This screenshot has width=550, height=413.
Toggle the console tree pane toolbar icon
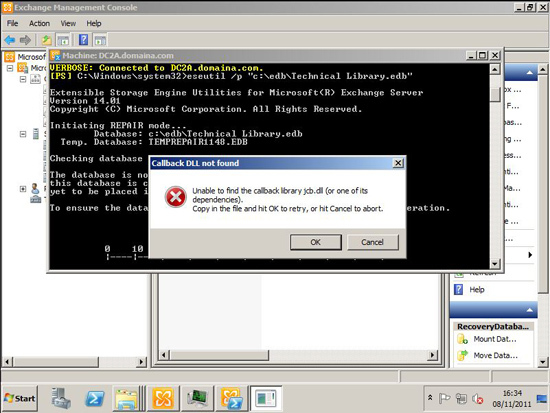(x=63, y=40)
